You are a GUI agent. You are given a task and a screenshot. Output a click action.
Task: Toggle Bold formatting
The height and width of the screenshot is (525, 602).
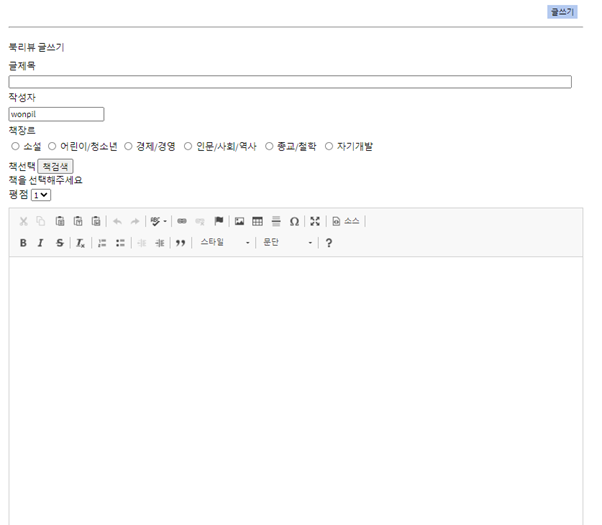tap(23, 243)
